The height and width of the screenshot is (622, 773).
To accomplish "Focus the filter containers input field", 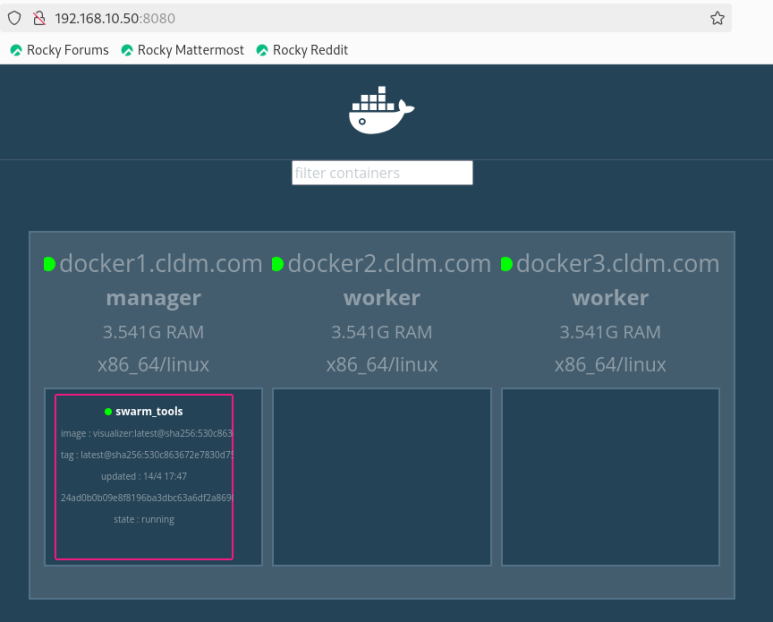I will tap(382, 173).
